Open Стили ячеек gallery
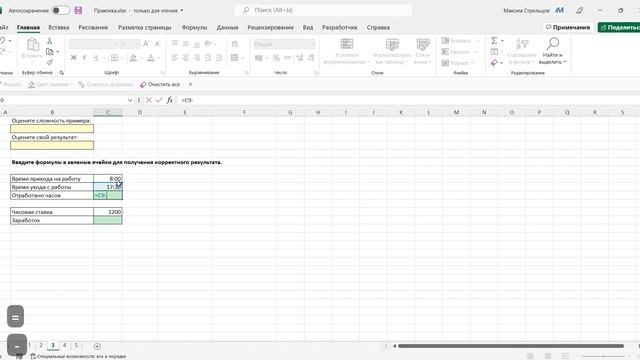This screenshot has width=640, height=360. 423,51
